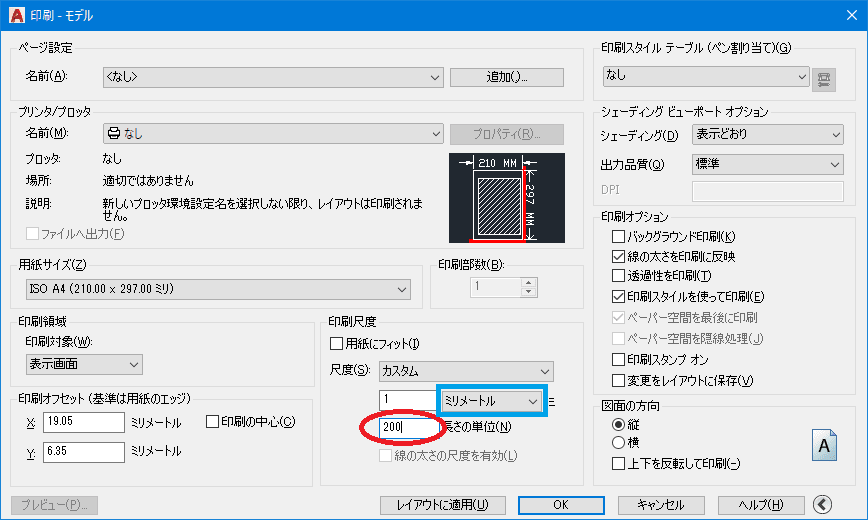Click the paper size preview thumbnail
The height and width of the screenshot is (520, 868).
coord(506,198)
